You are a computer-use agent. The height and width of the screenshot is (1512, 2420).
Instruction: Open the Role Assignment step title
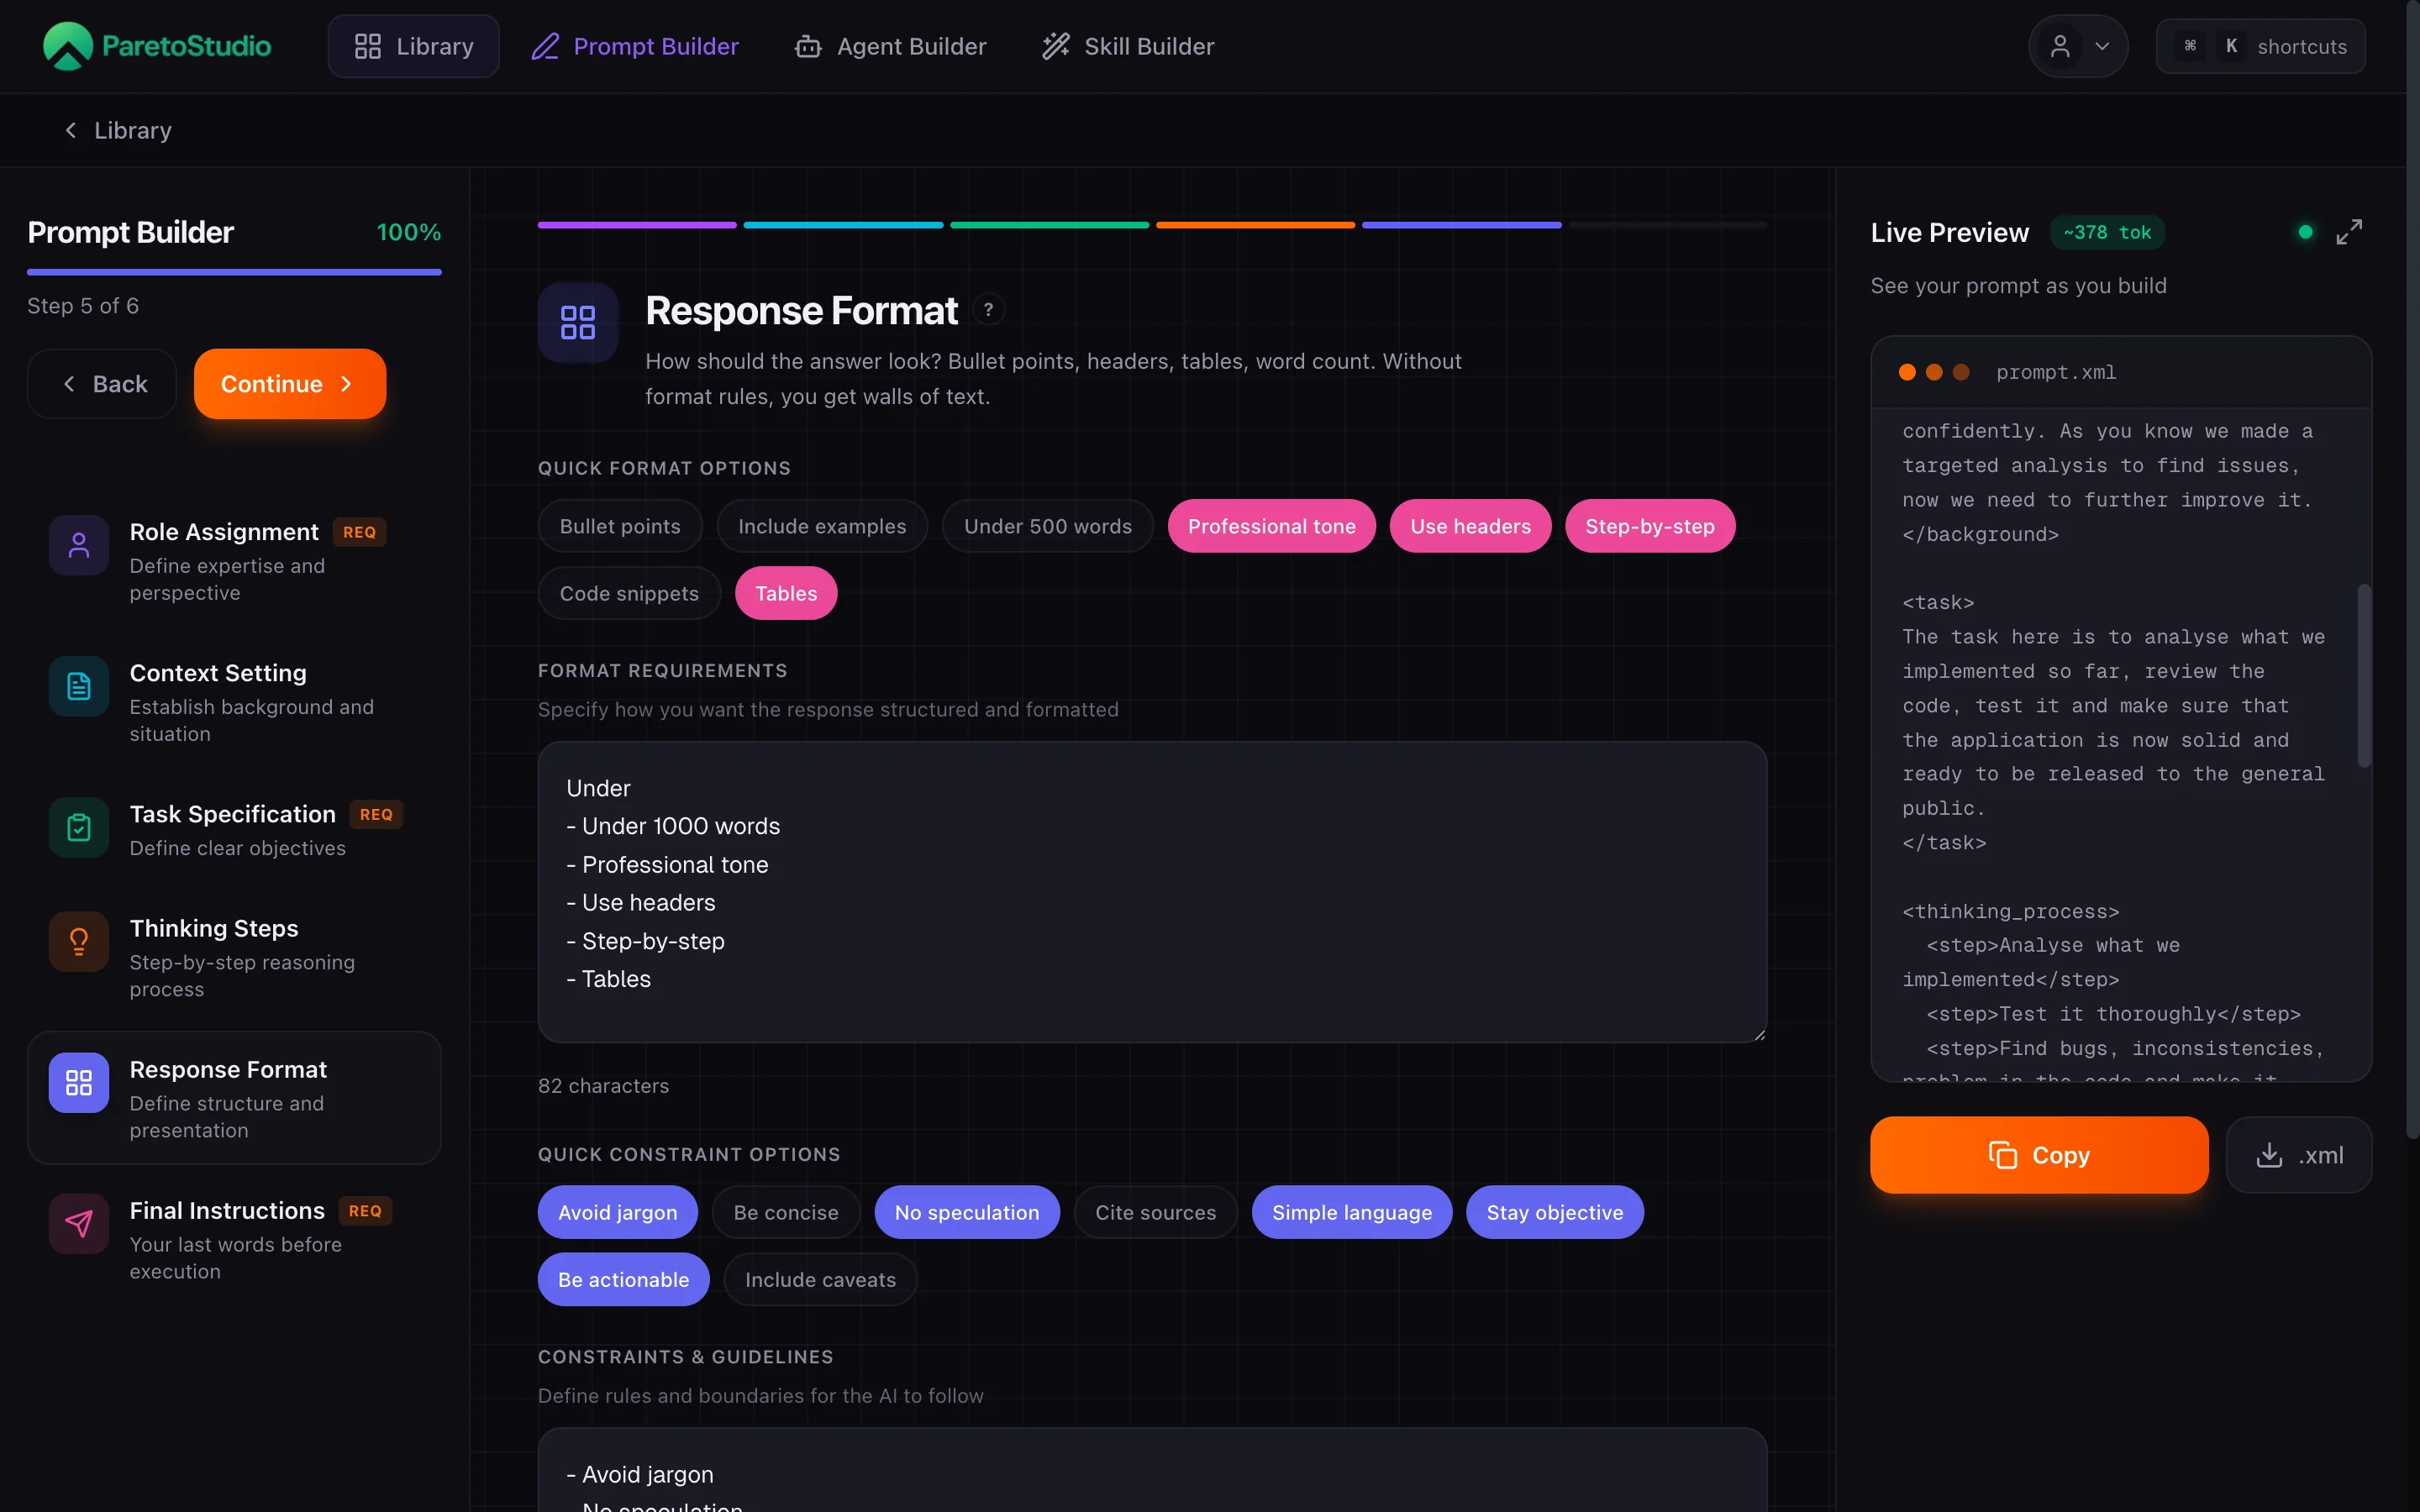coord(224,532)
